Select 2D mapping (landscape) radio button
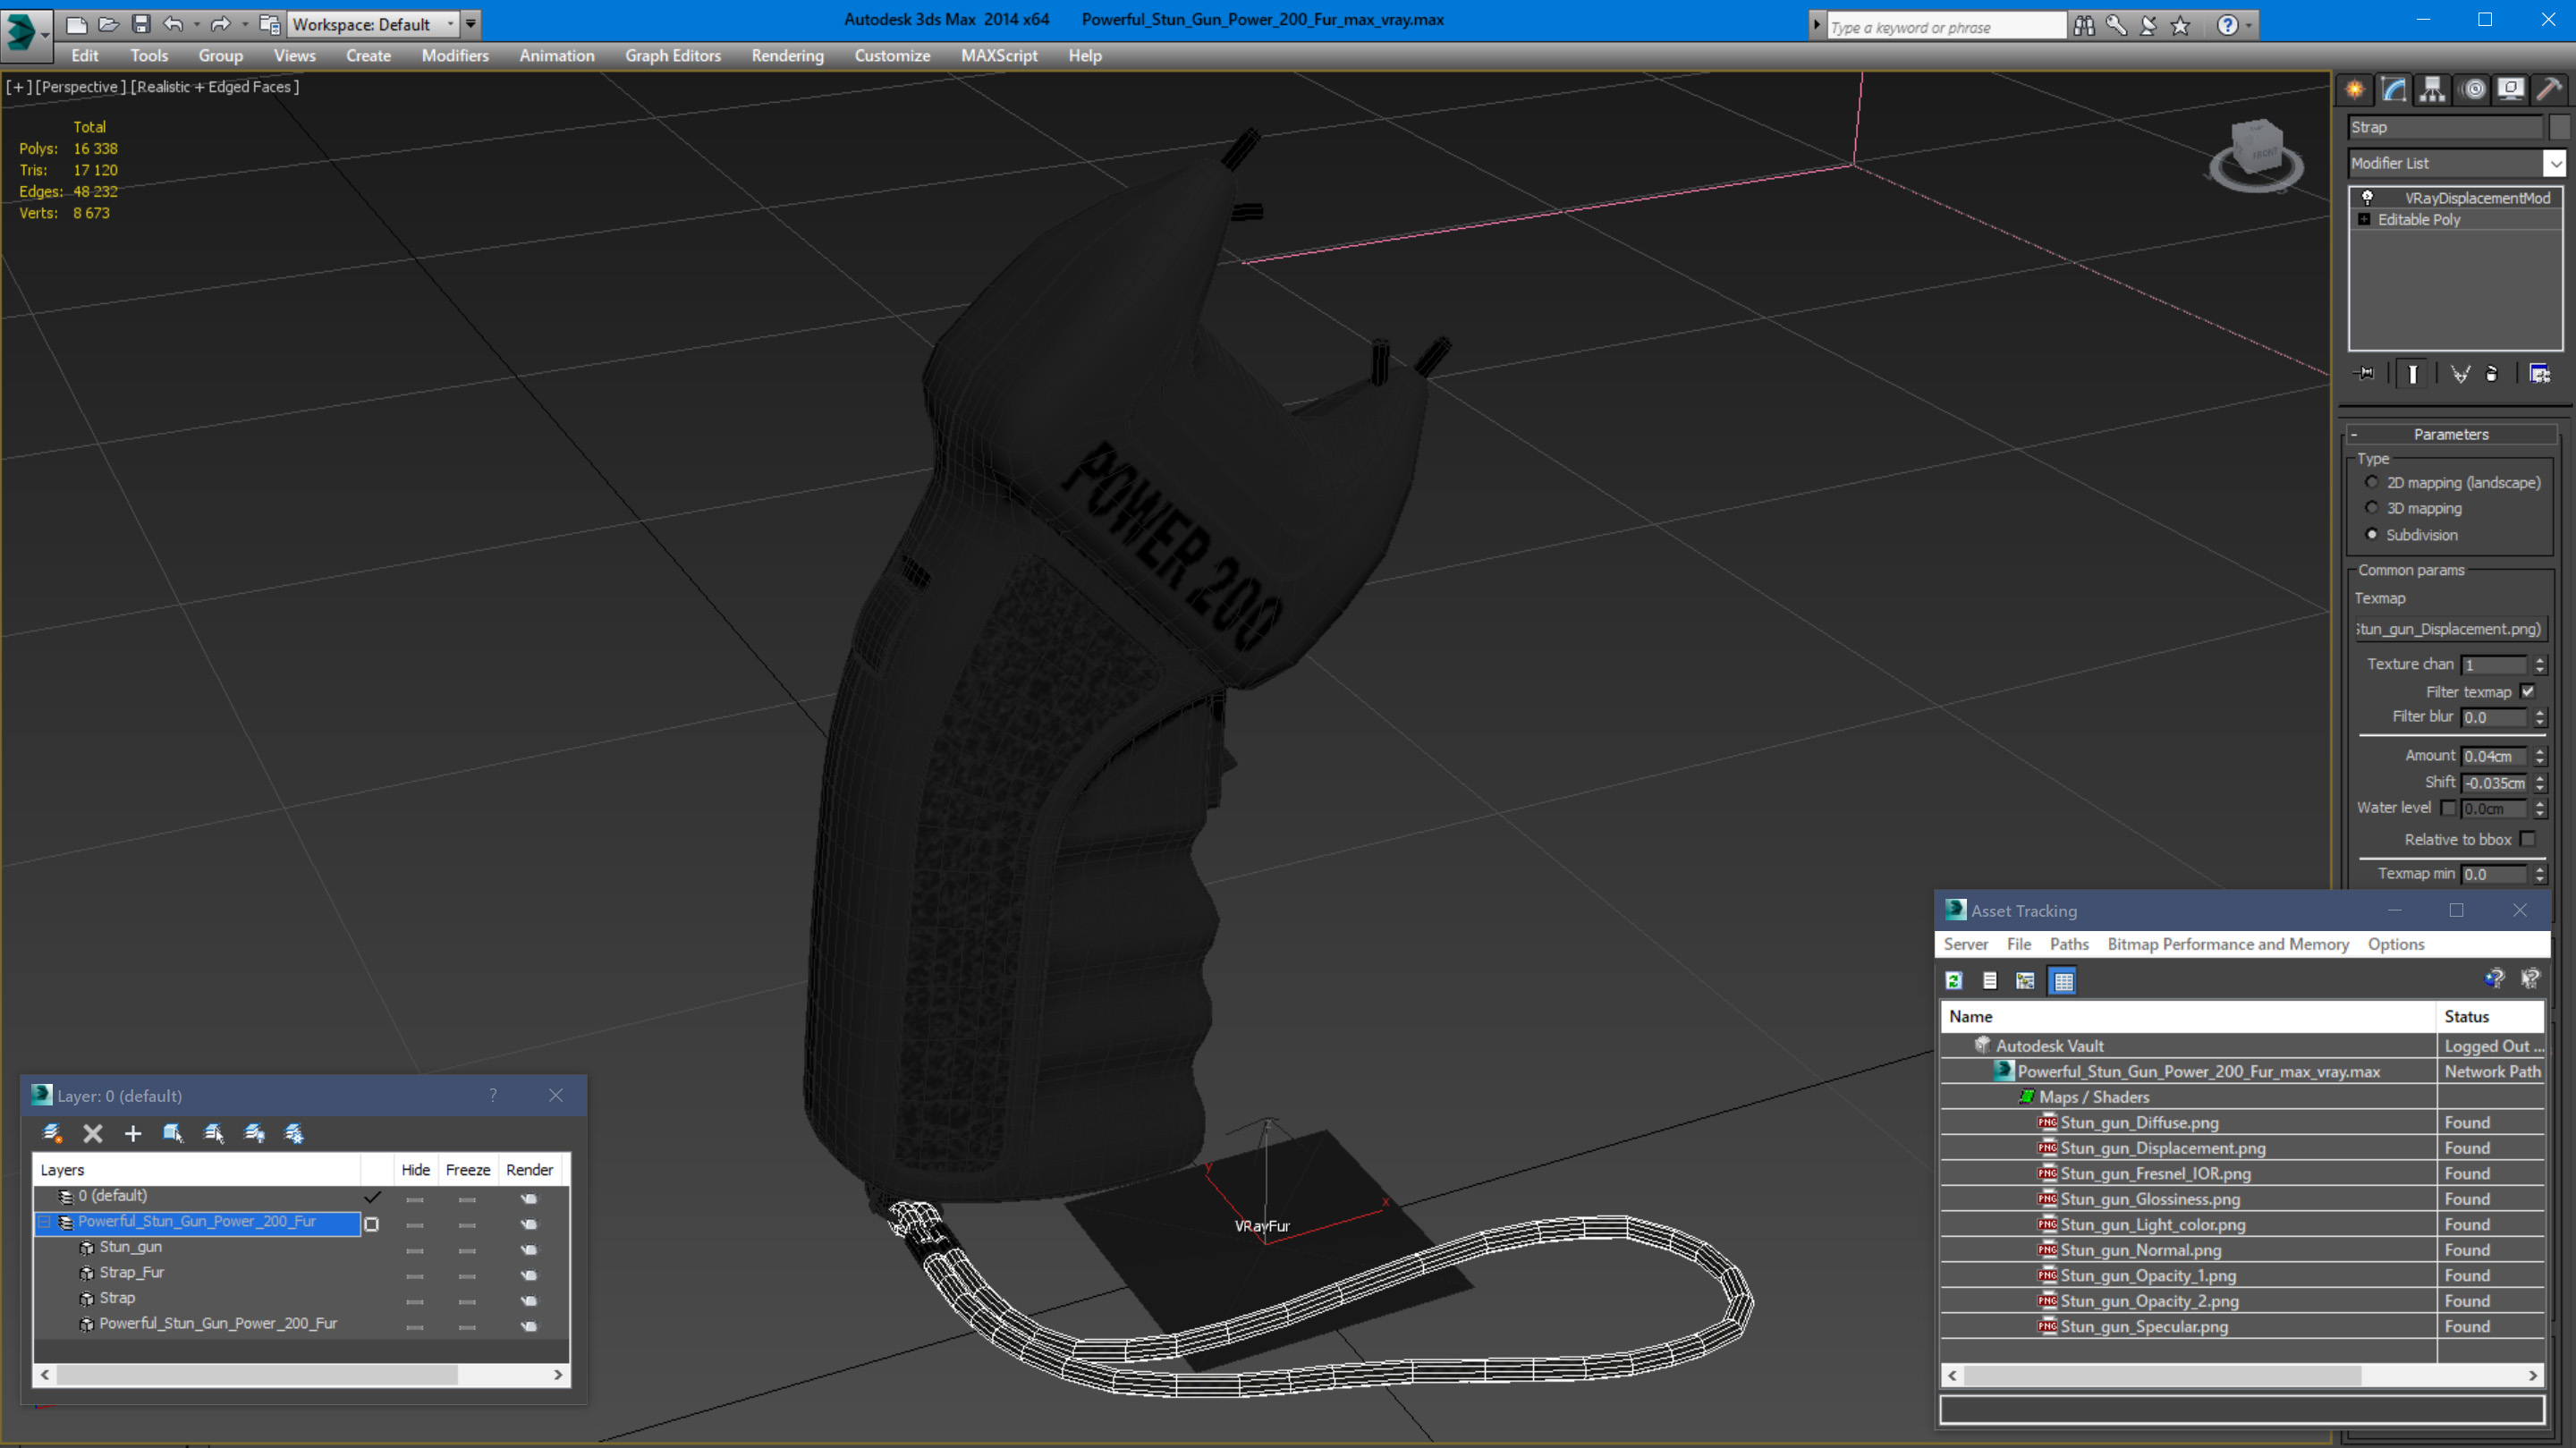Image resolution: width=2576 pixels, height=1448 pixels. tap(2372, 482)
